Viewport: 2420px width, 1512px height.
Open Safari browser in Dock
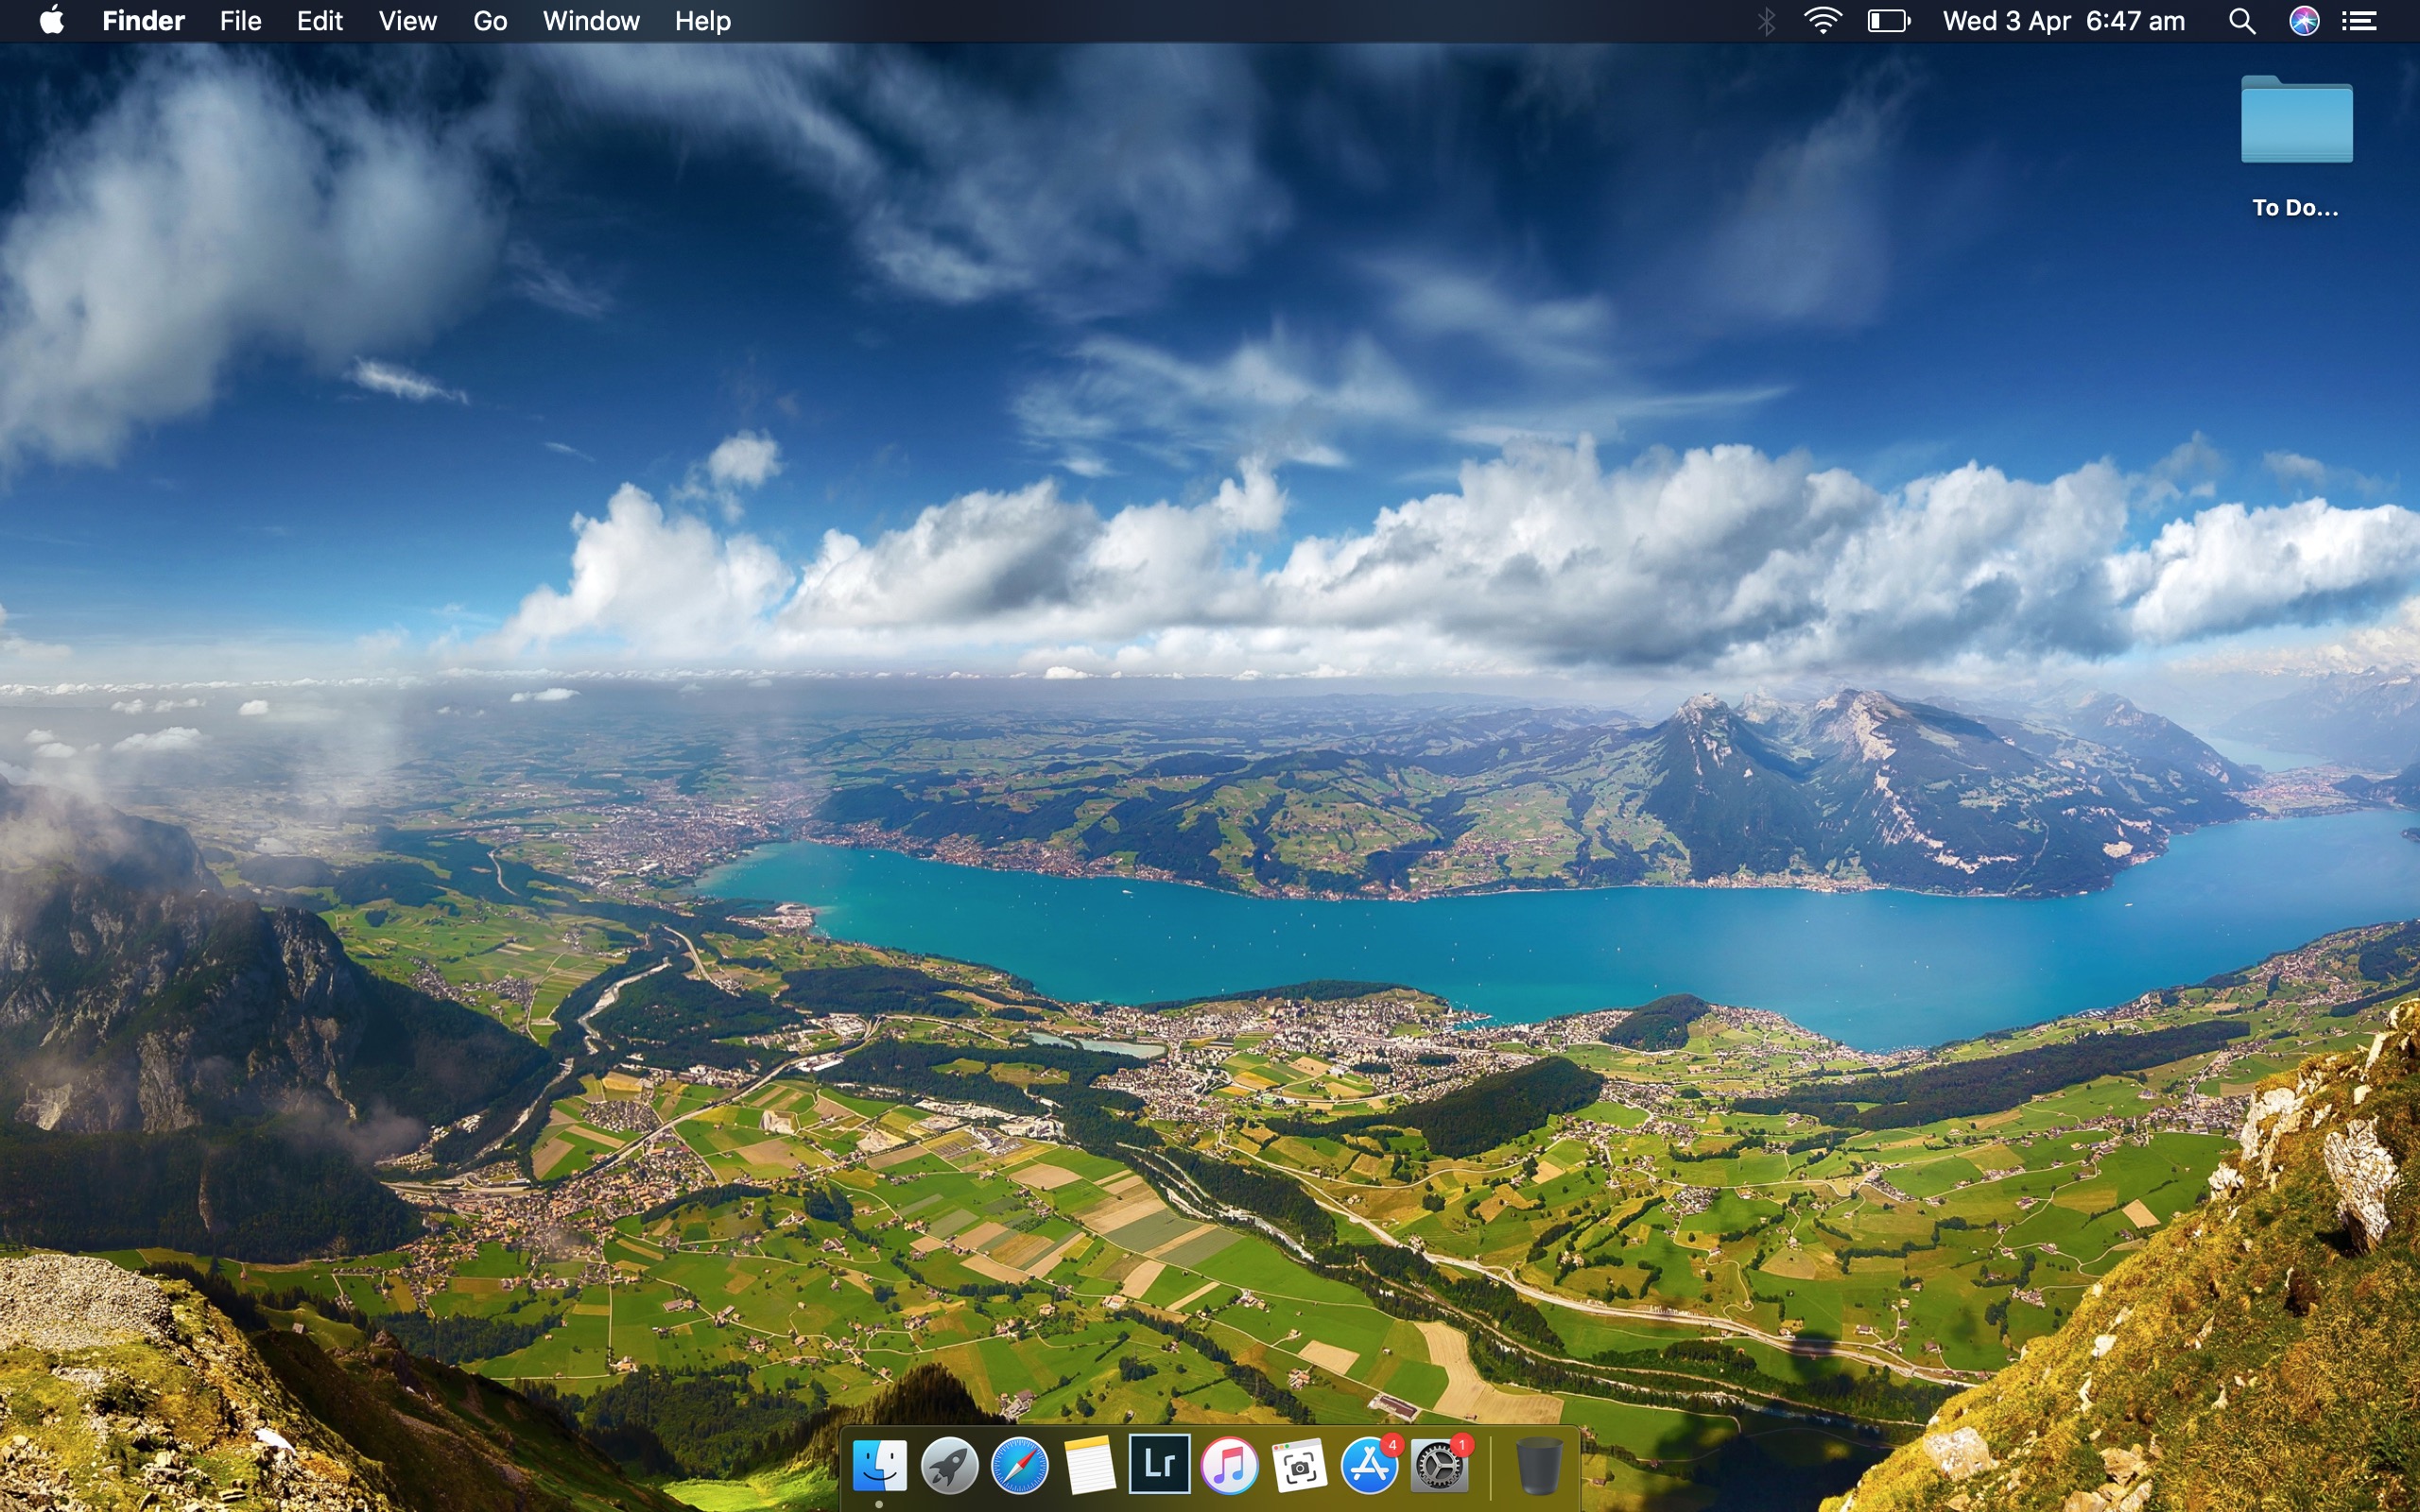(x=1019, y=1465)
